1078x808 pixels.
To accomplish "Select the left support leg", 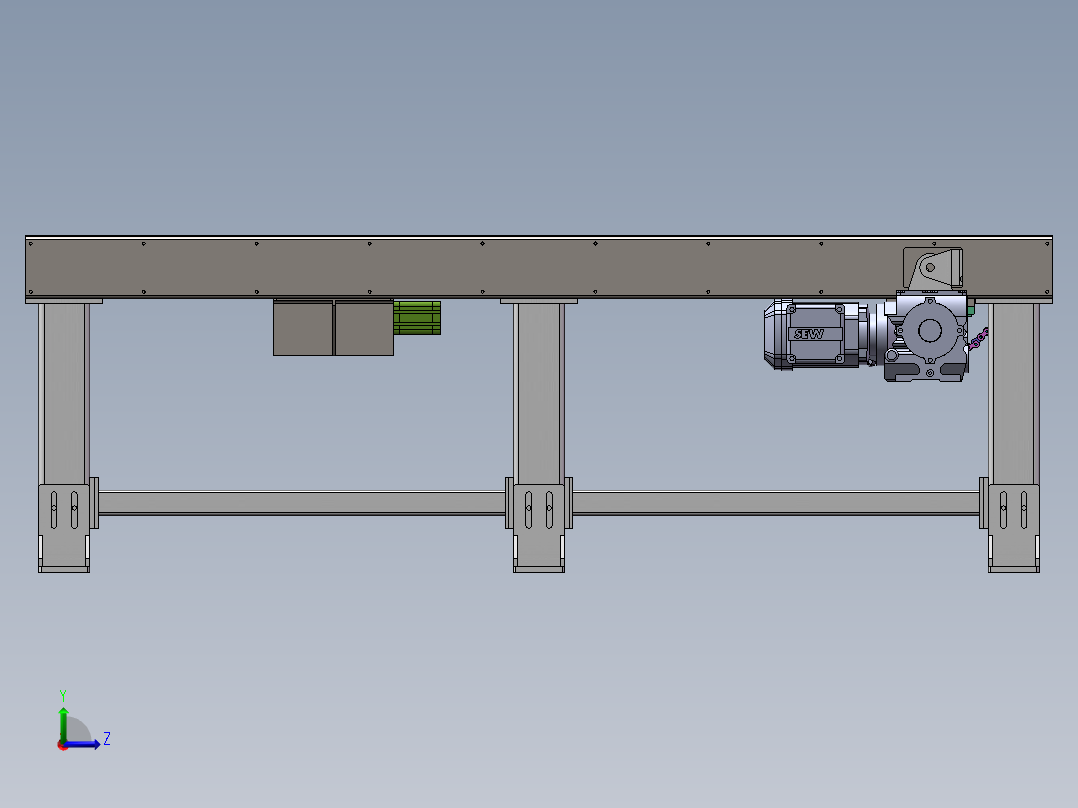I will [64, 392].
